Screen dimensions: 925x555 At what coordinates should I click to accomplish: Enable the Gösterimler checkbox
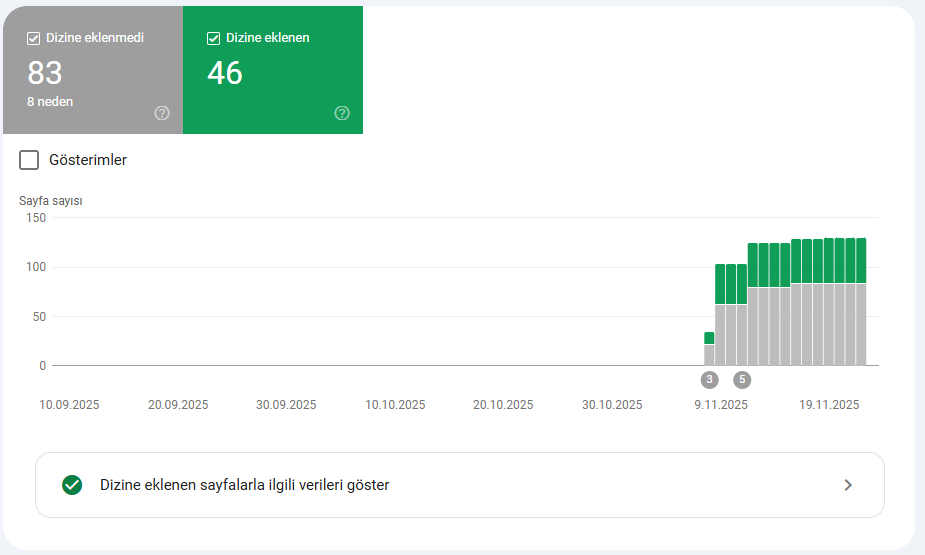29,160
